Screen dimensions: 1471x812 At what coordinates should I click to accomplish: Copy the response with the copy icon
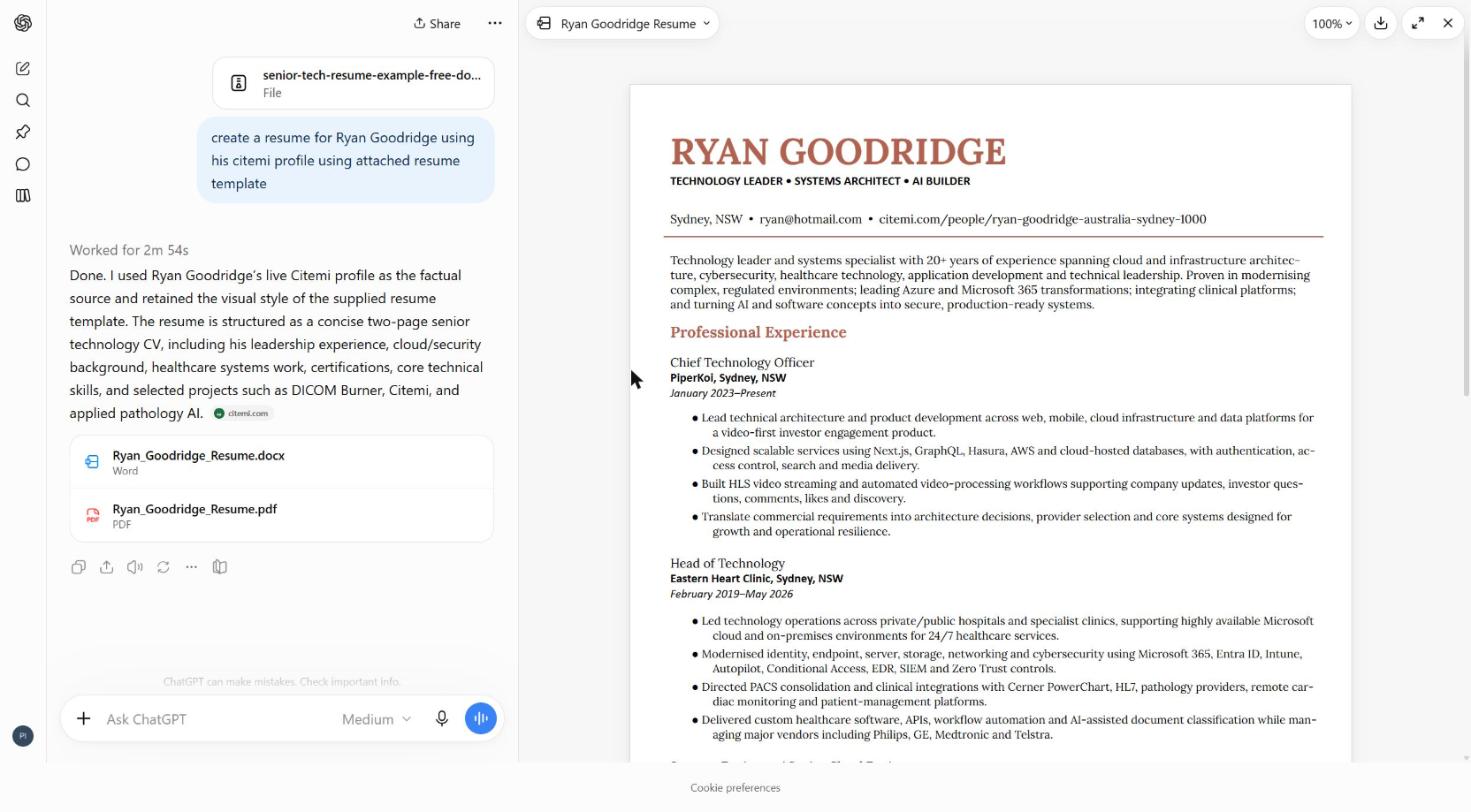point(78,567)
